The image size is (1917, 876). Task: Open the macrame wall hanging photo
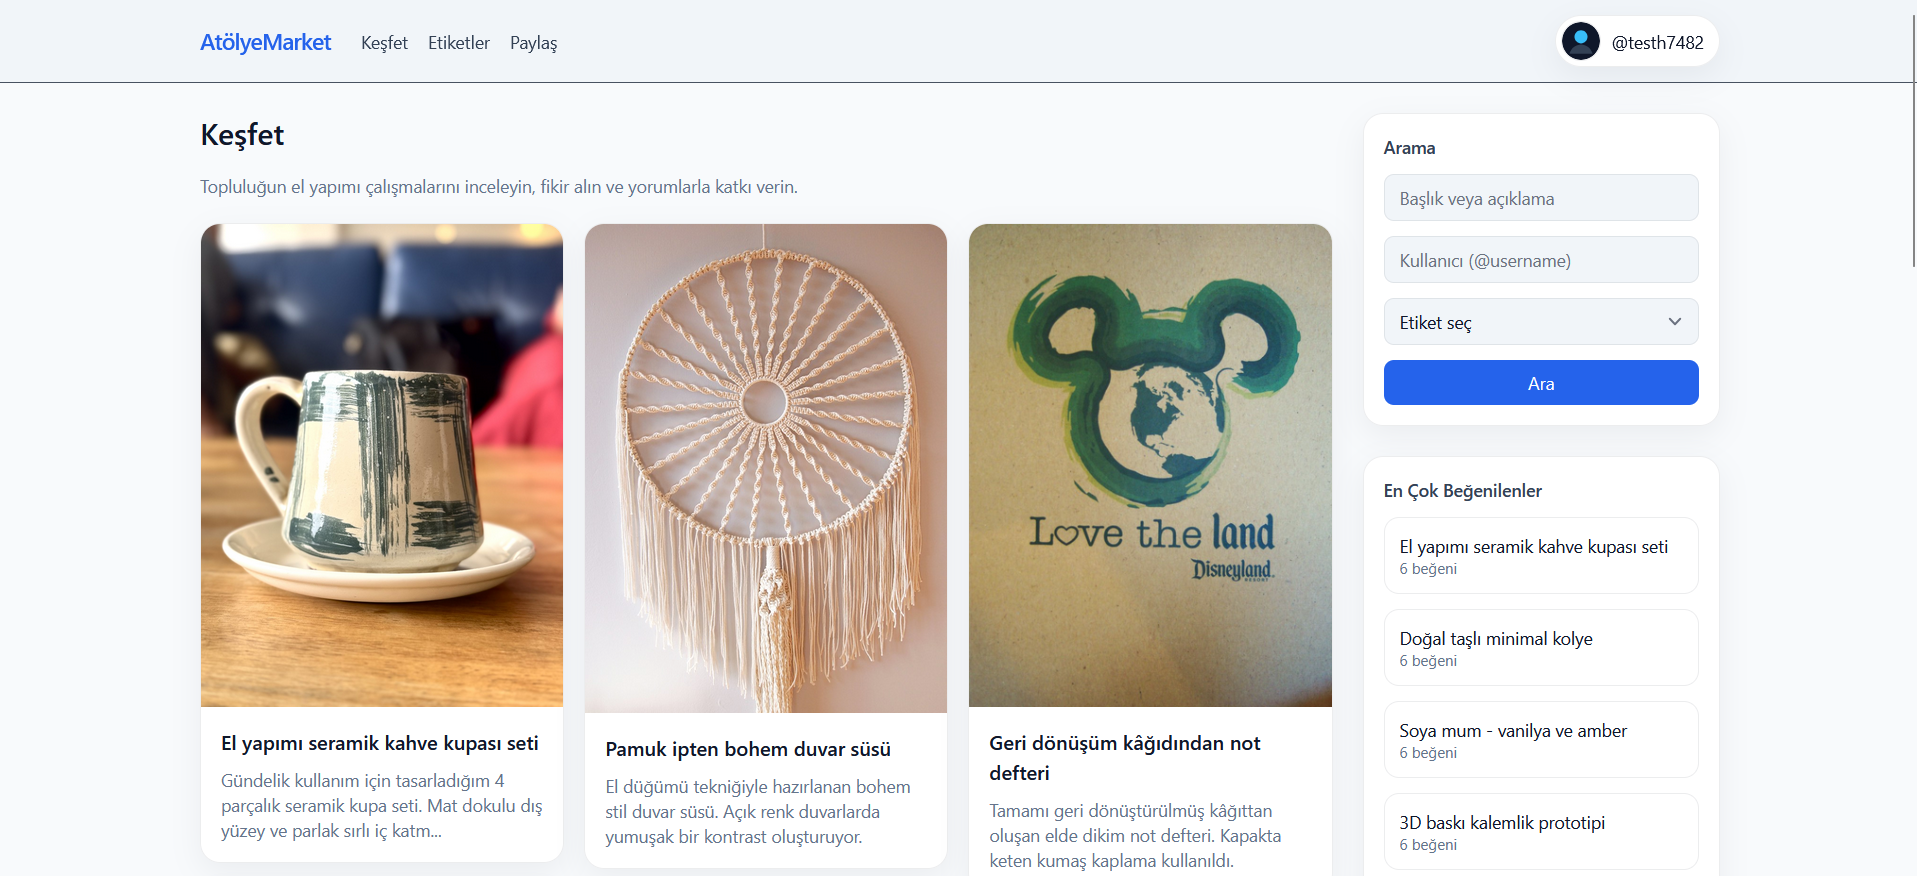(766, 468)
